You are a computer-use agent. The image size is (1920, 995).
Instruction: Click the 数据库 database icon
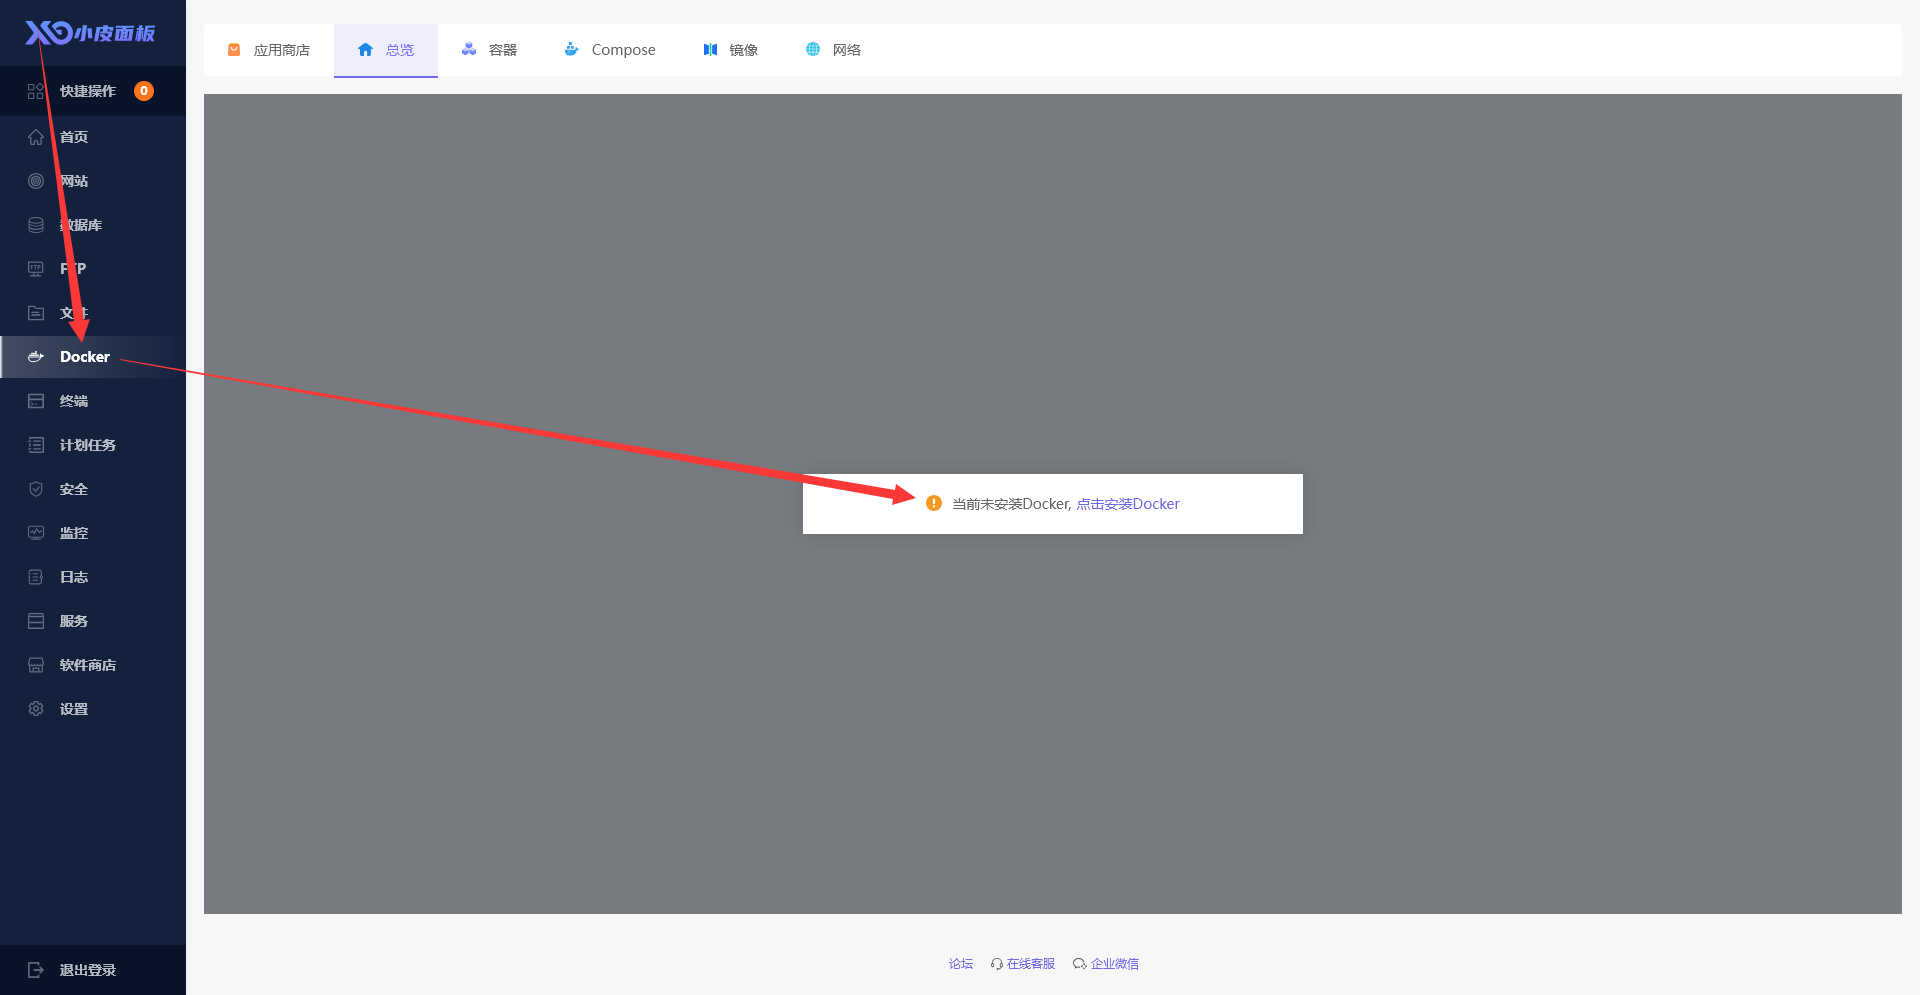36,225
